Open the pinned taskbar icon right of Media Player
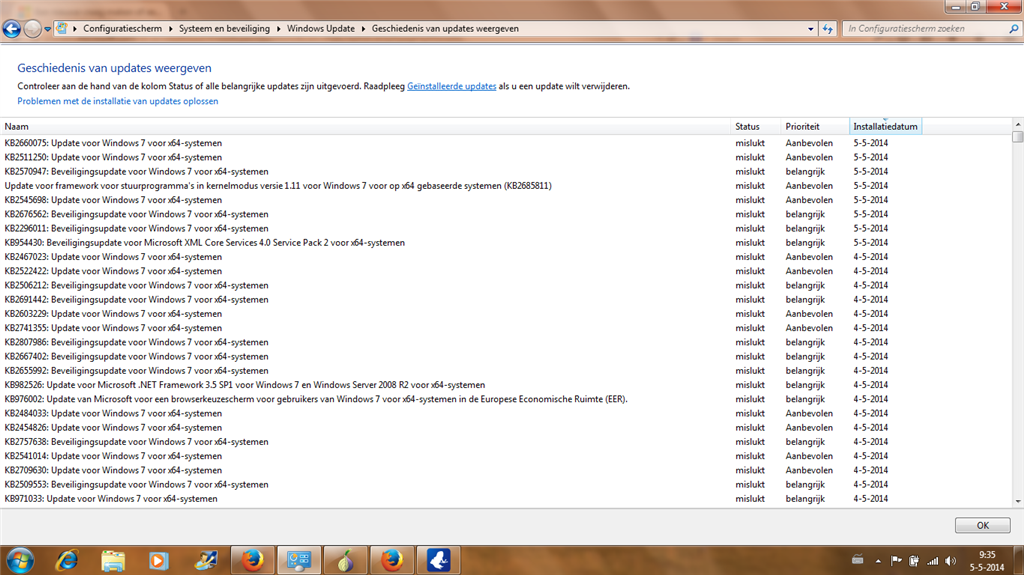Image resolution: width=1024 pixels, height=575 pixels. point(206,561)
